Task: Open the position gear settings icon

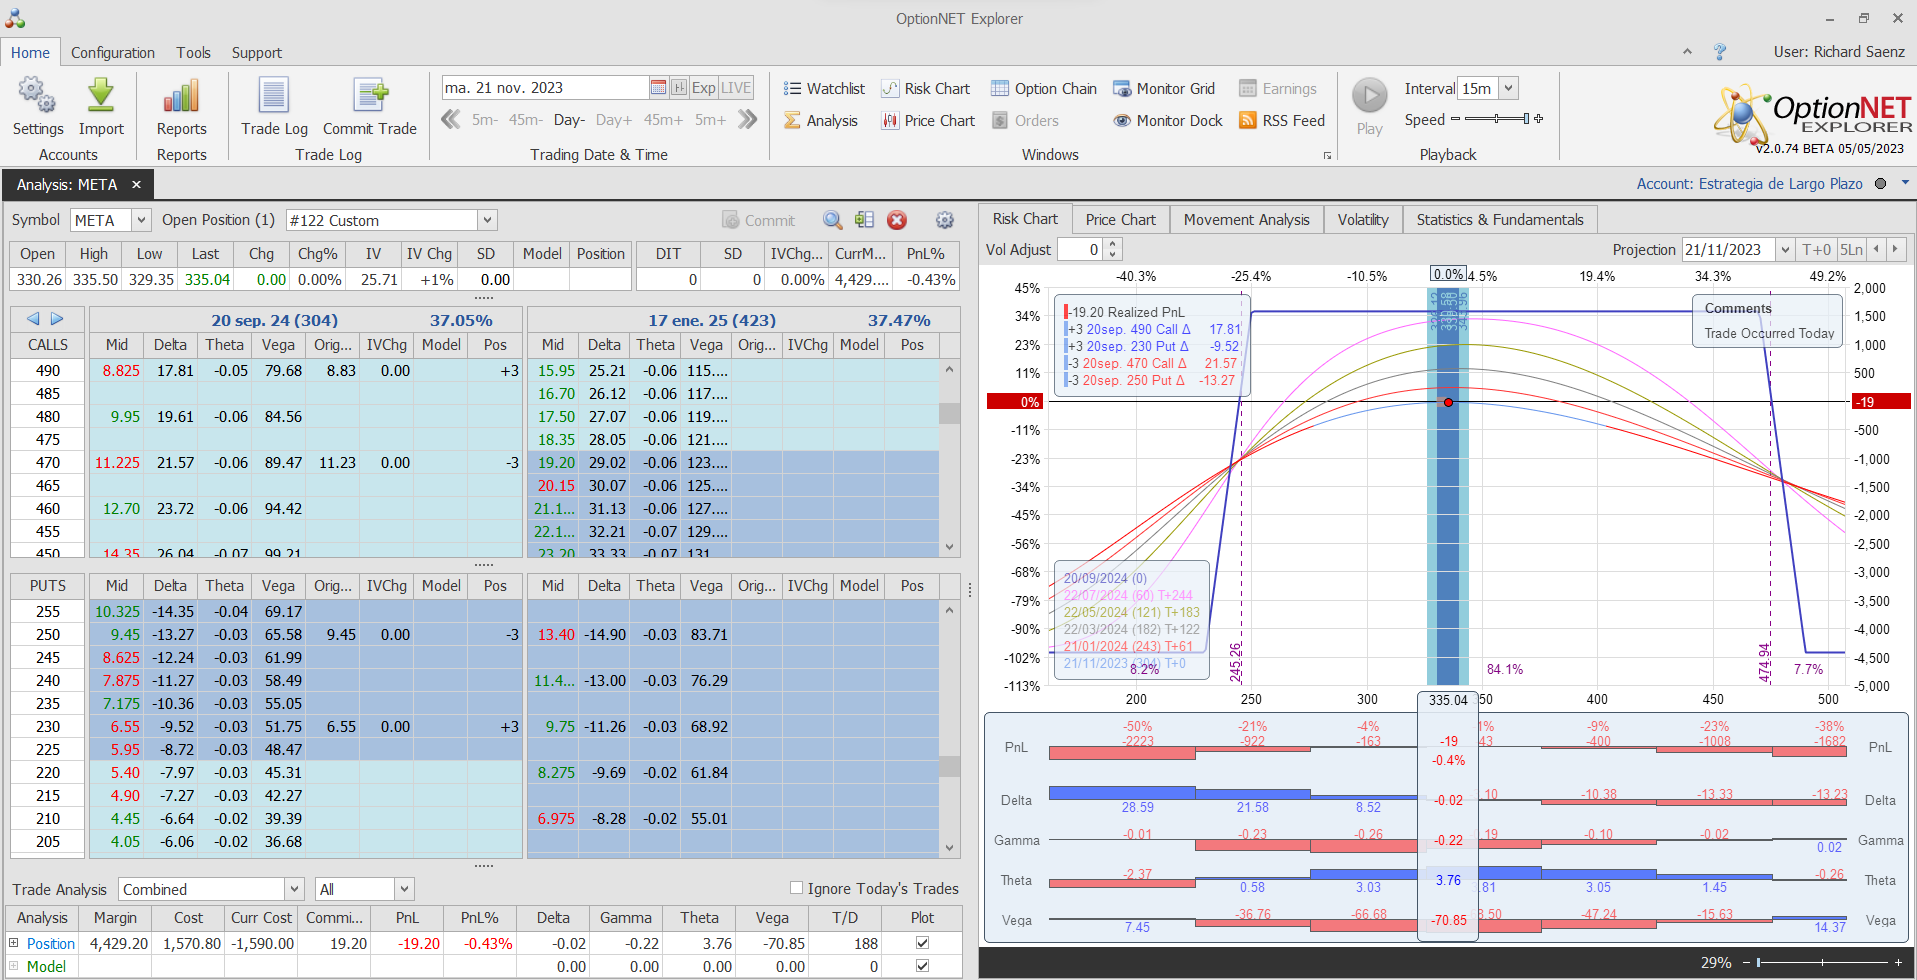Action: click(944, 220)
